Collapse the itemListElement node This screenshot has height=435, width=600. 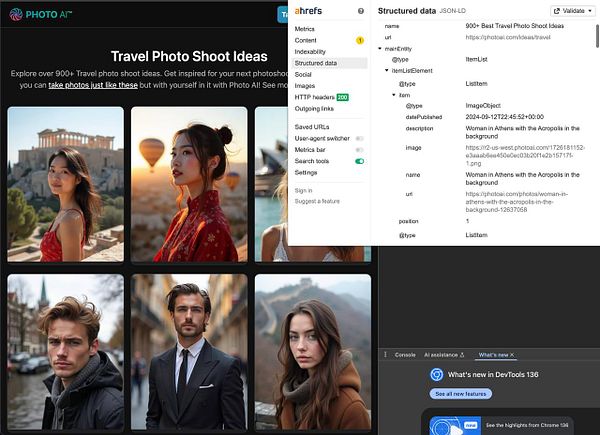[x=386, y=70]
